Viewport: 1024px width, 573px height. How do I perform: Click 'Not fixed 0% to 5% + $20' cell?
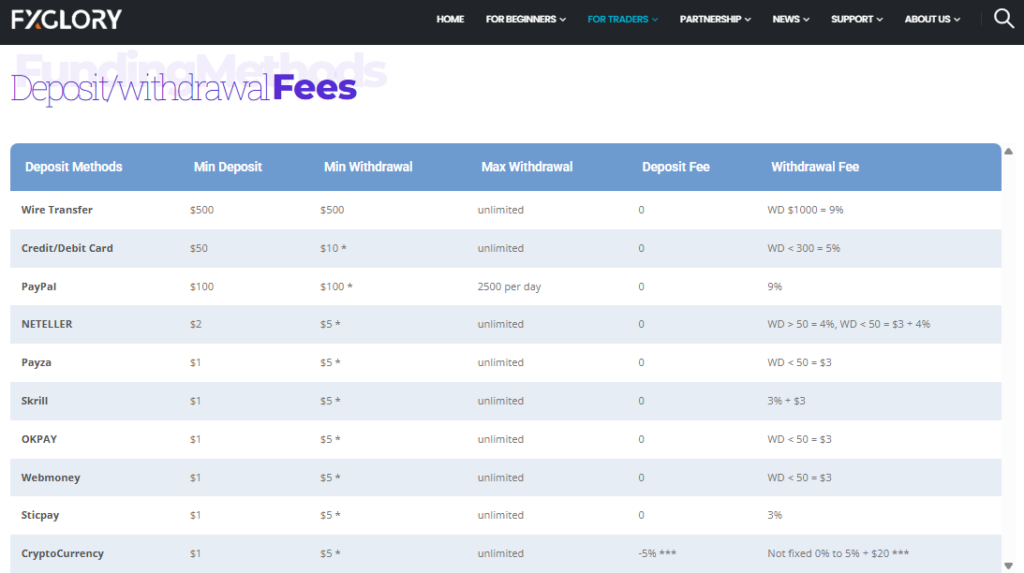click(838, 553)
